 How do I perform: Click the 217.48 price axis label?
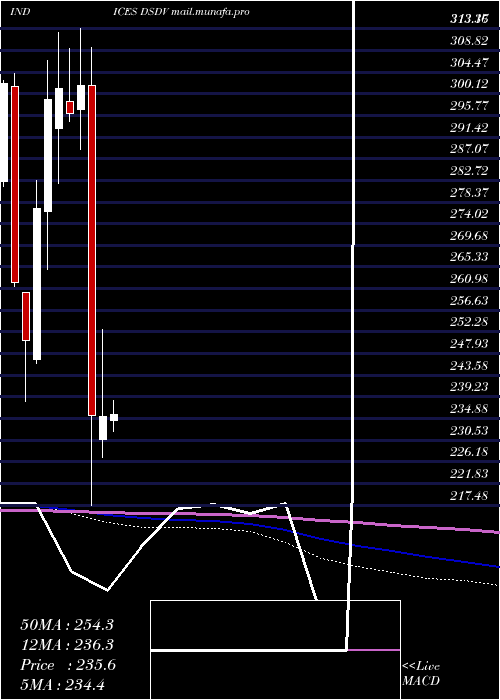click(469, 495)
